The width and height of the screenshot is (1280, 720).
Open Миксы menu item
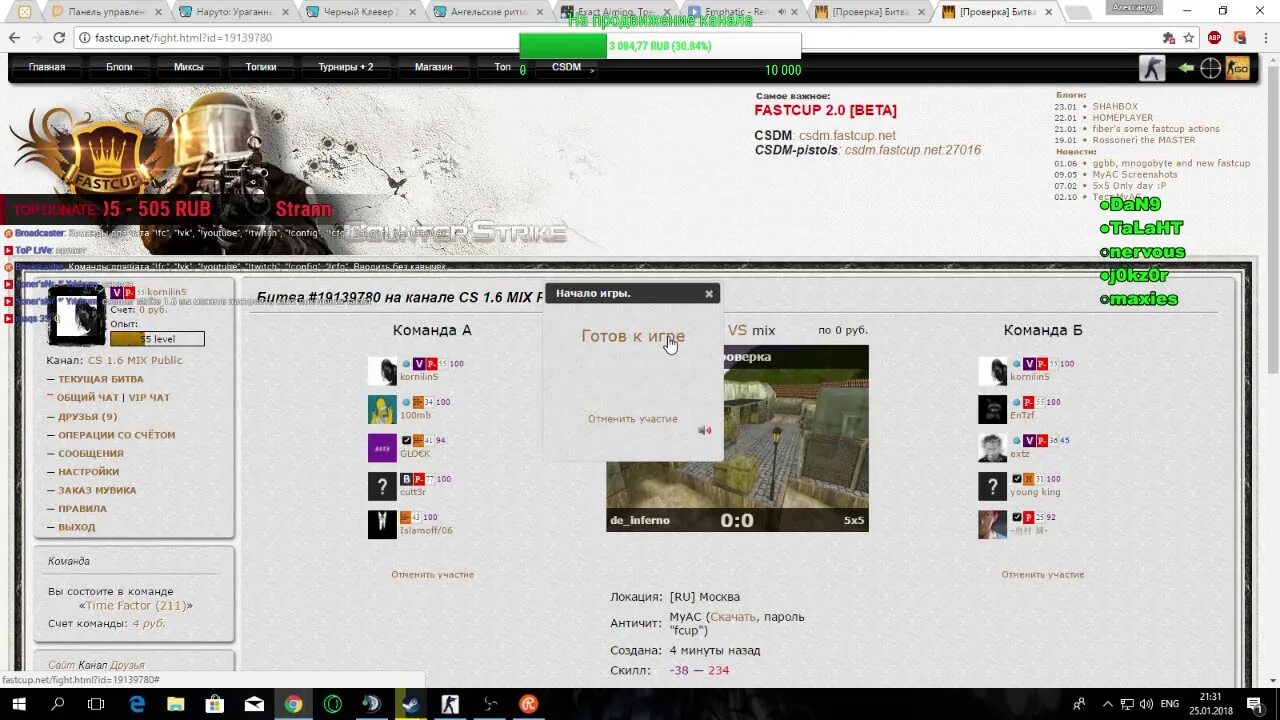[189, 67]
